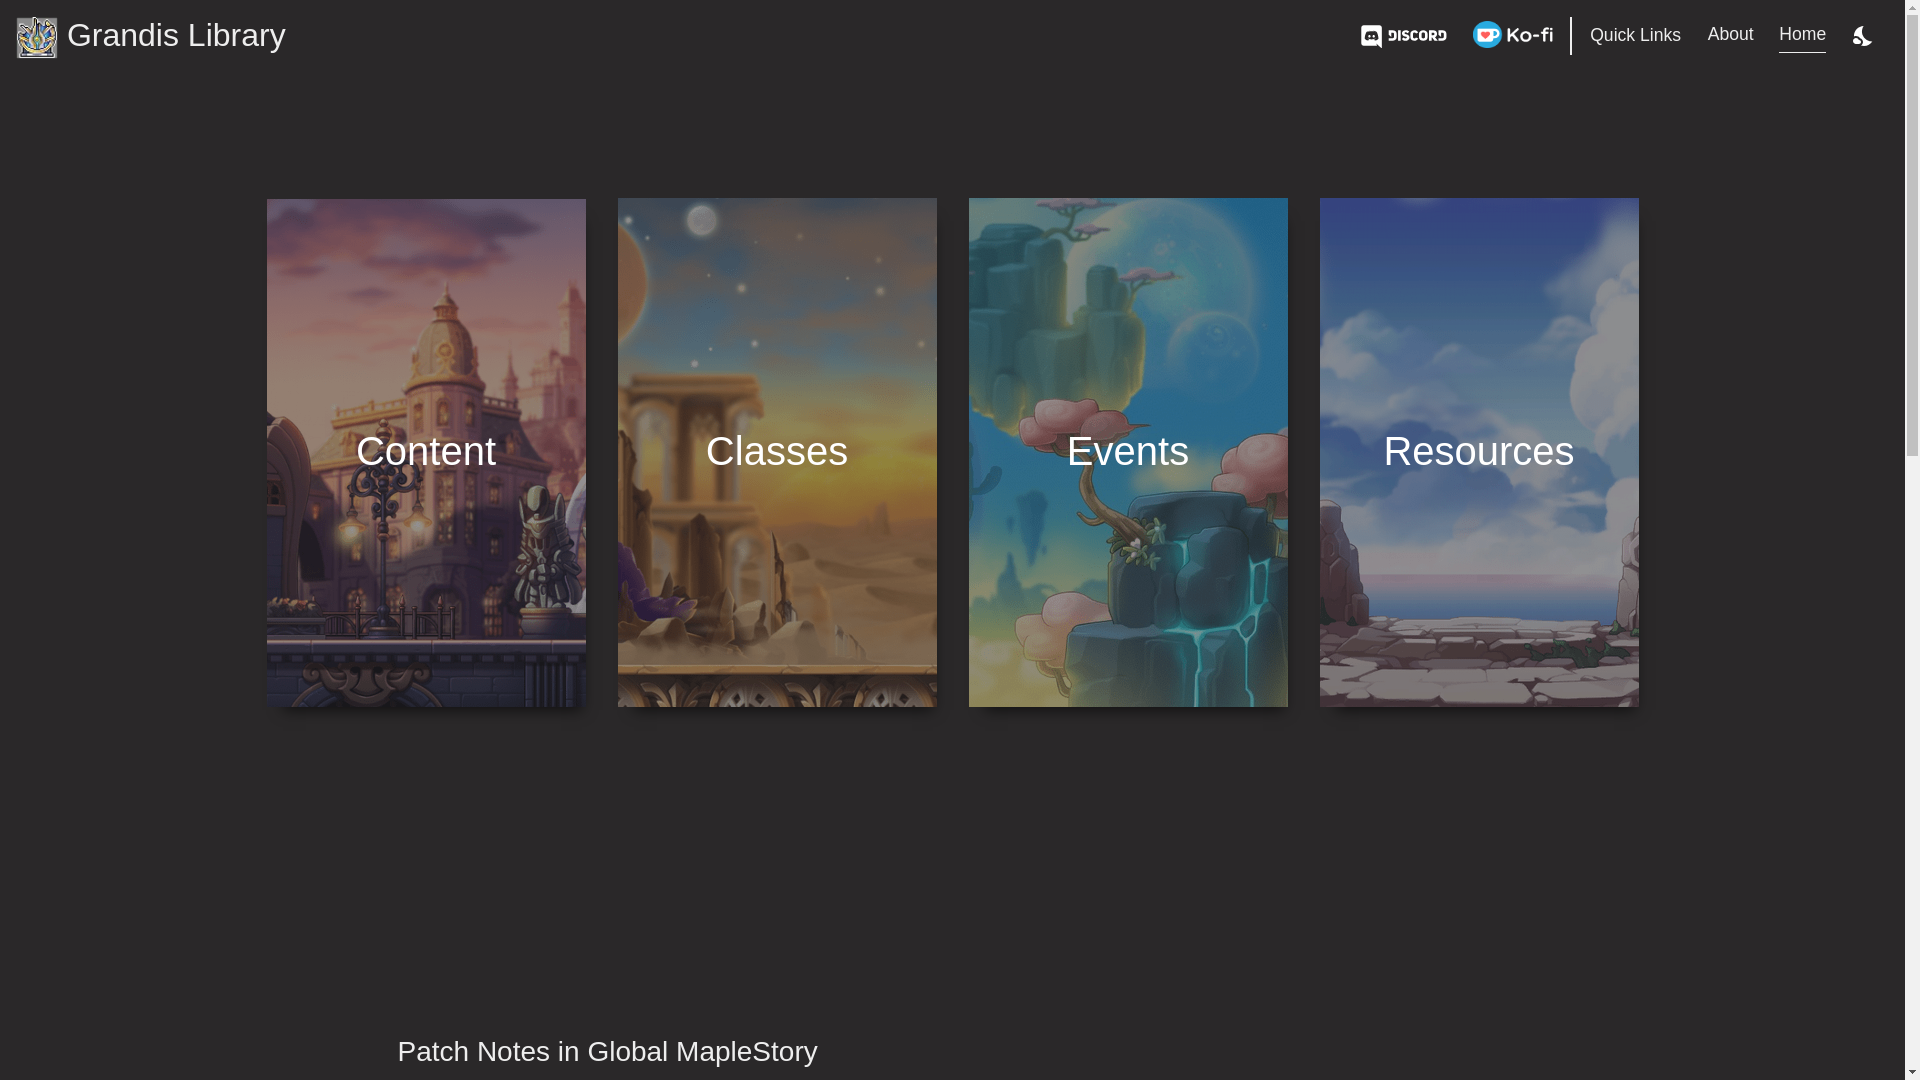
Task: Click the Grandis Library site title
Action: pyautogui.click(x=176, y=35)
